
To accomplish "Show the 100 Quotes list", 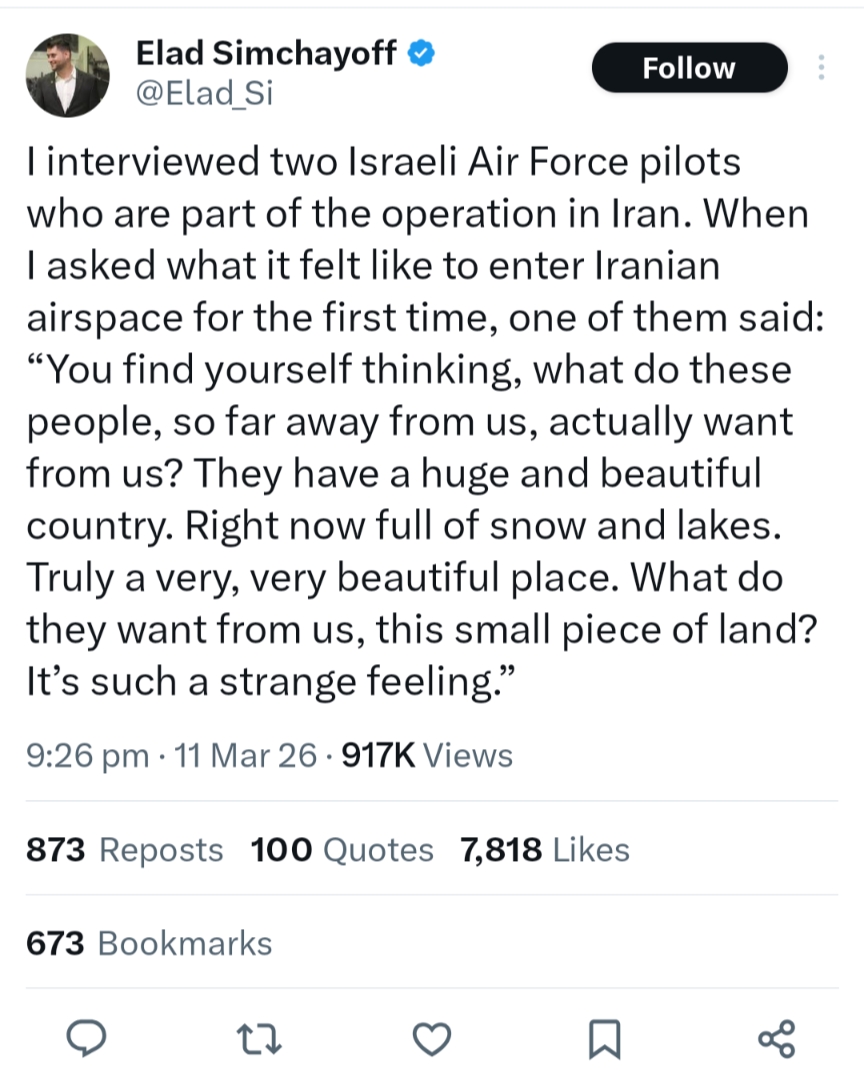I will pos(342,850).
